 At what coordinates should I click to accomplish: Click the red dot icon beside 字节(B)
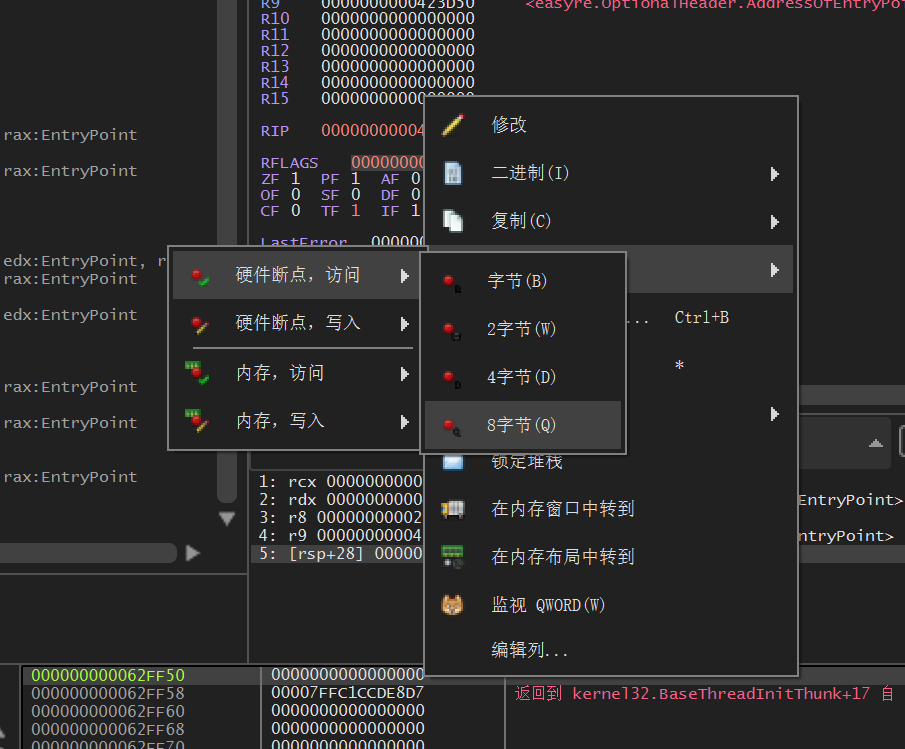pyautogui.click(x=453, y=283)
